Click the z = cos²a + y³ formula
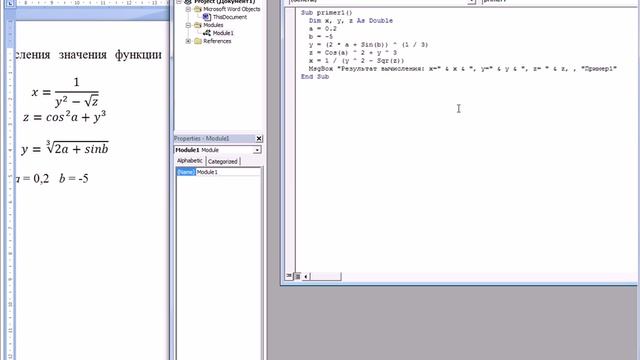 pyautogui.click(x=64, y=117)
